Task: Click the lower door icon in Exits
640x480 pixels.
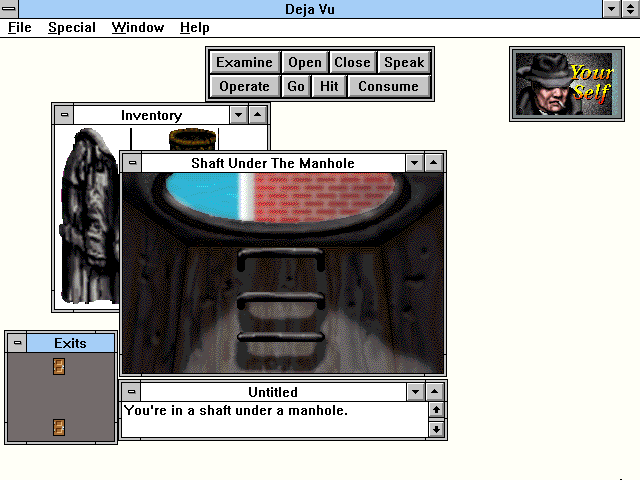Action: (x=59, y=428)
